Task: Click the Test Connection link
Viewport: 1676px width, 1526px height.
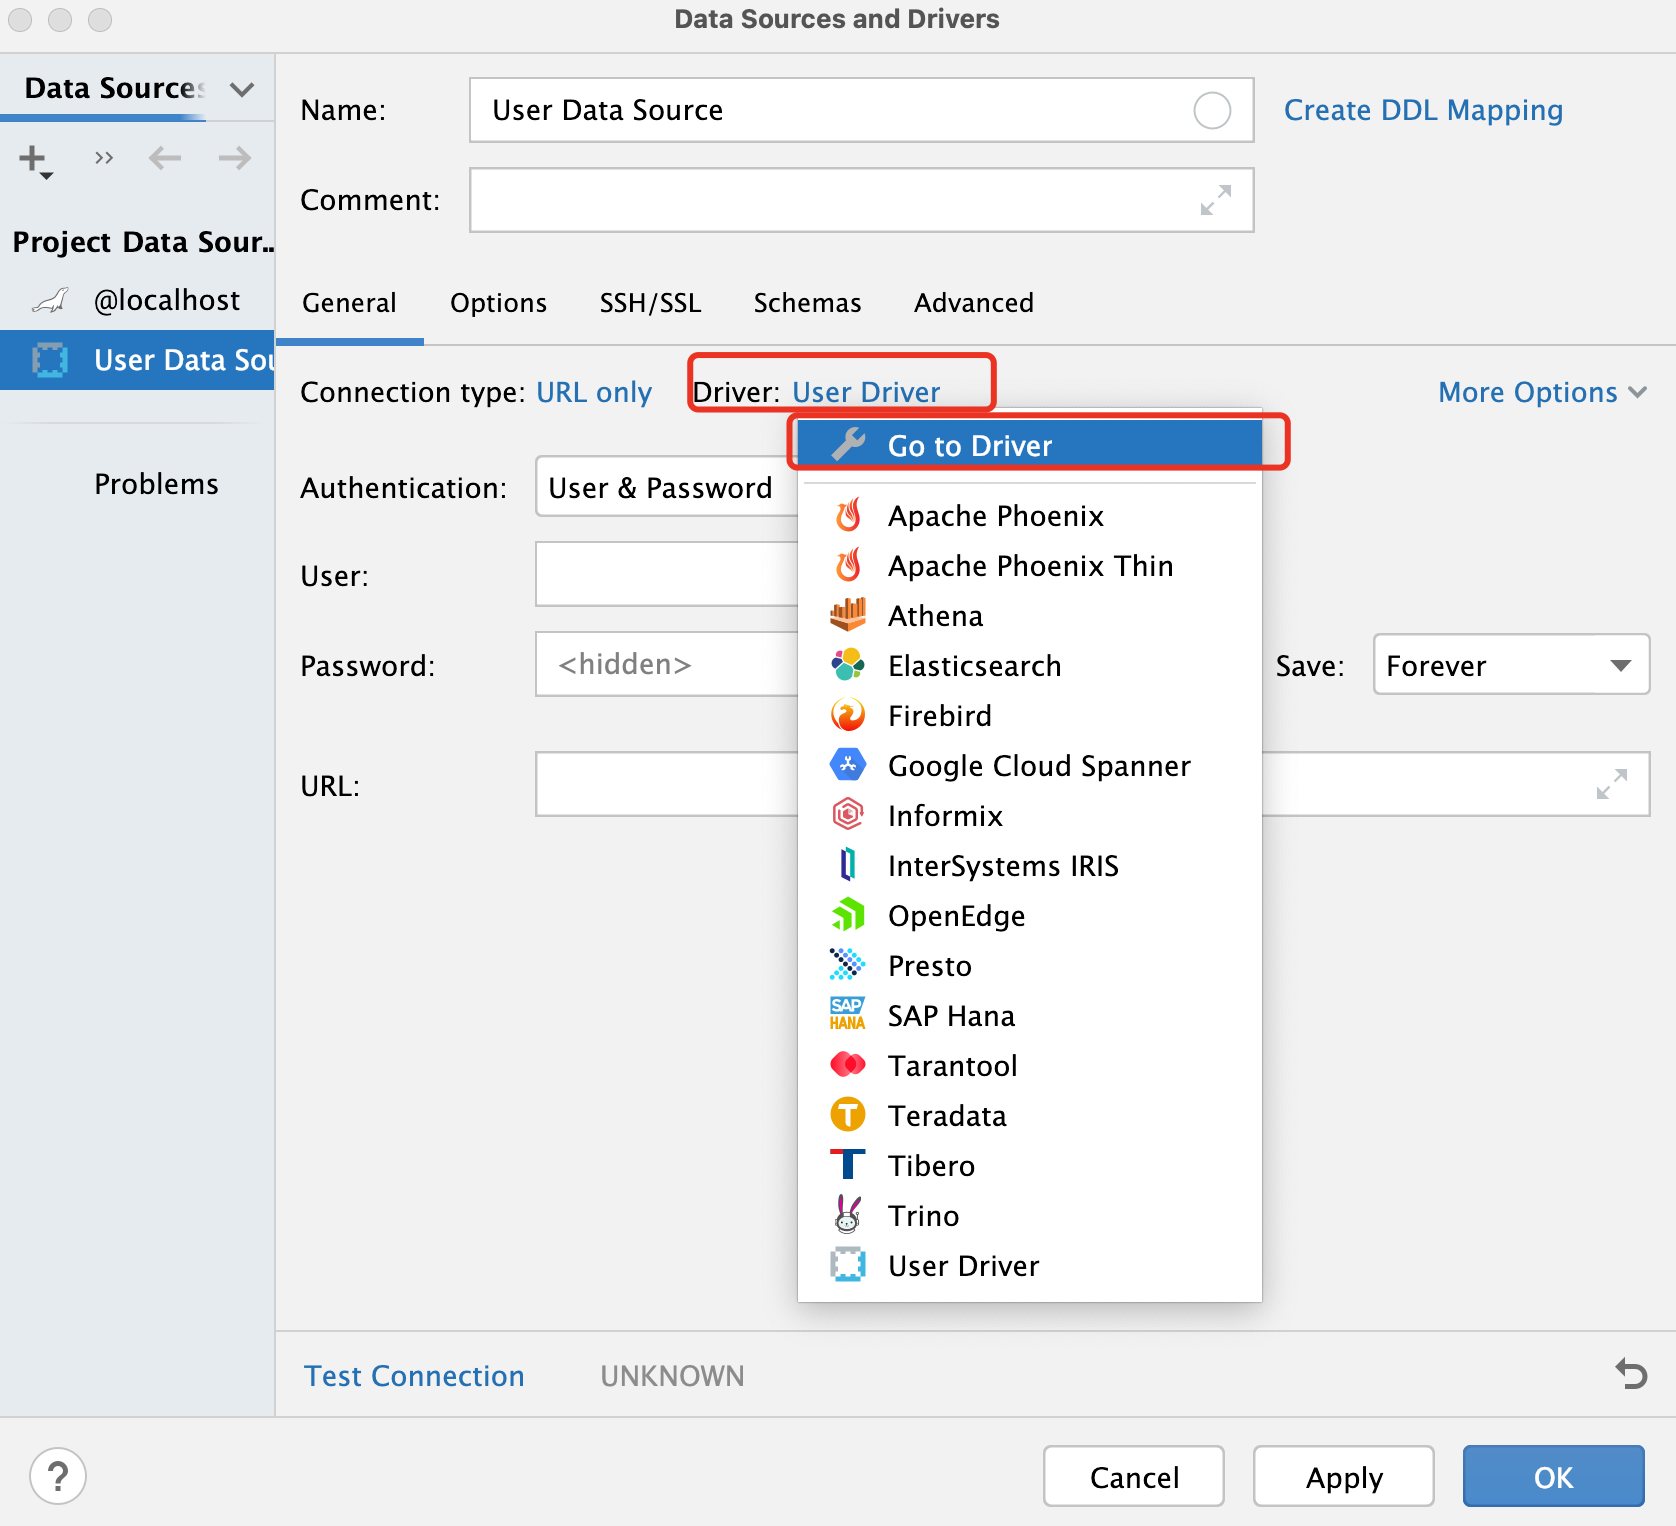Action: pyautogui.click(x=414, y=1376)
